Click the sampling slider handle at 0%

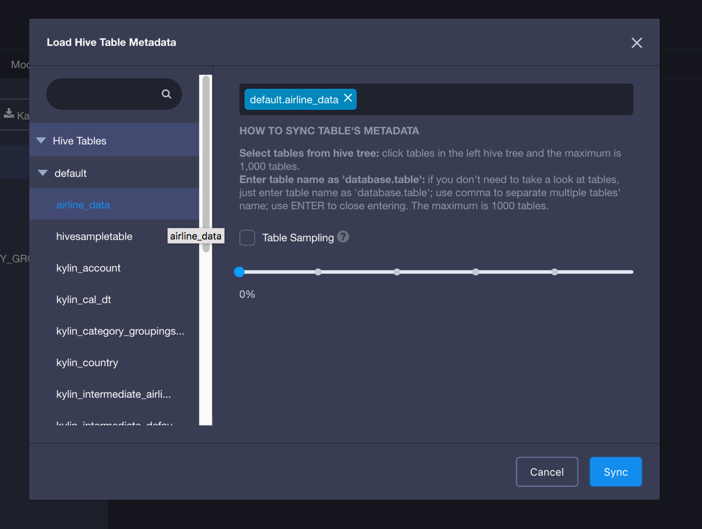pos(240,272)
